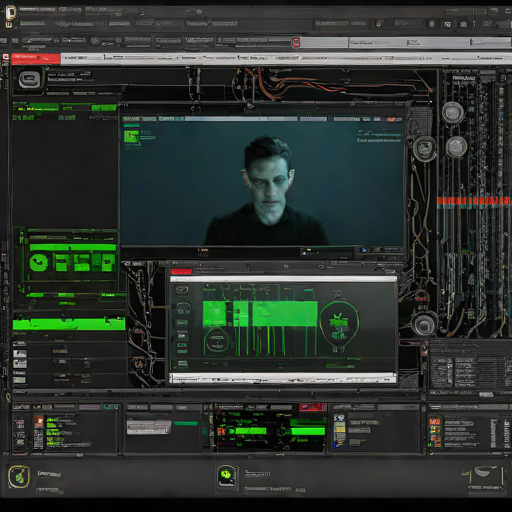Select the video preview showing the man

point(262,184)
